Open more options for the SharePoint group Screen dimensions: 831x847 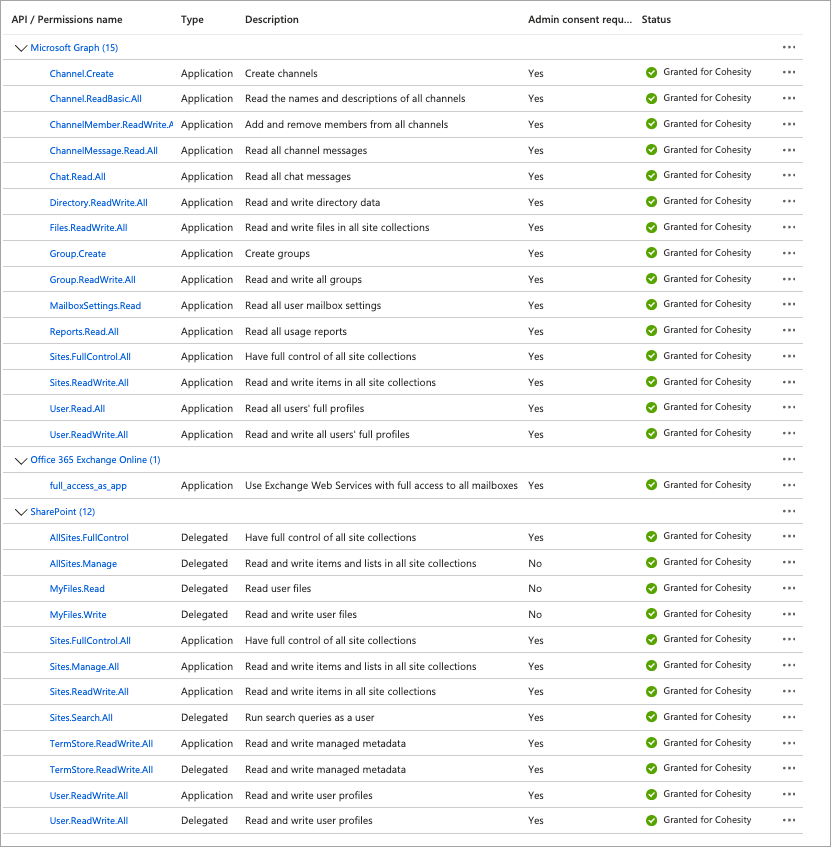[x=789, y=511]
